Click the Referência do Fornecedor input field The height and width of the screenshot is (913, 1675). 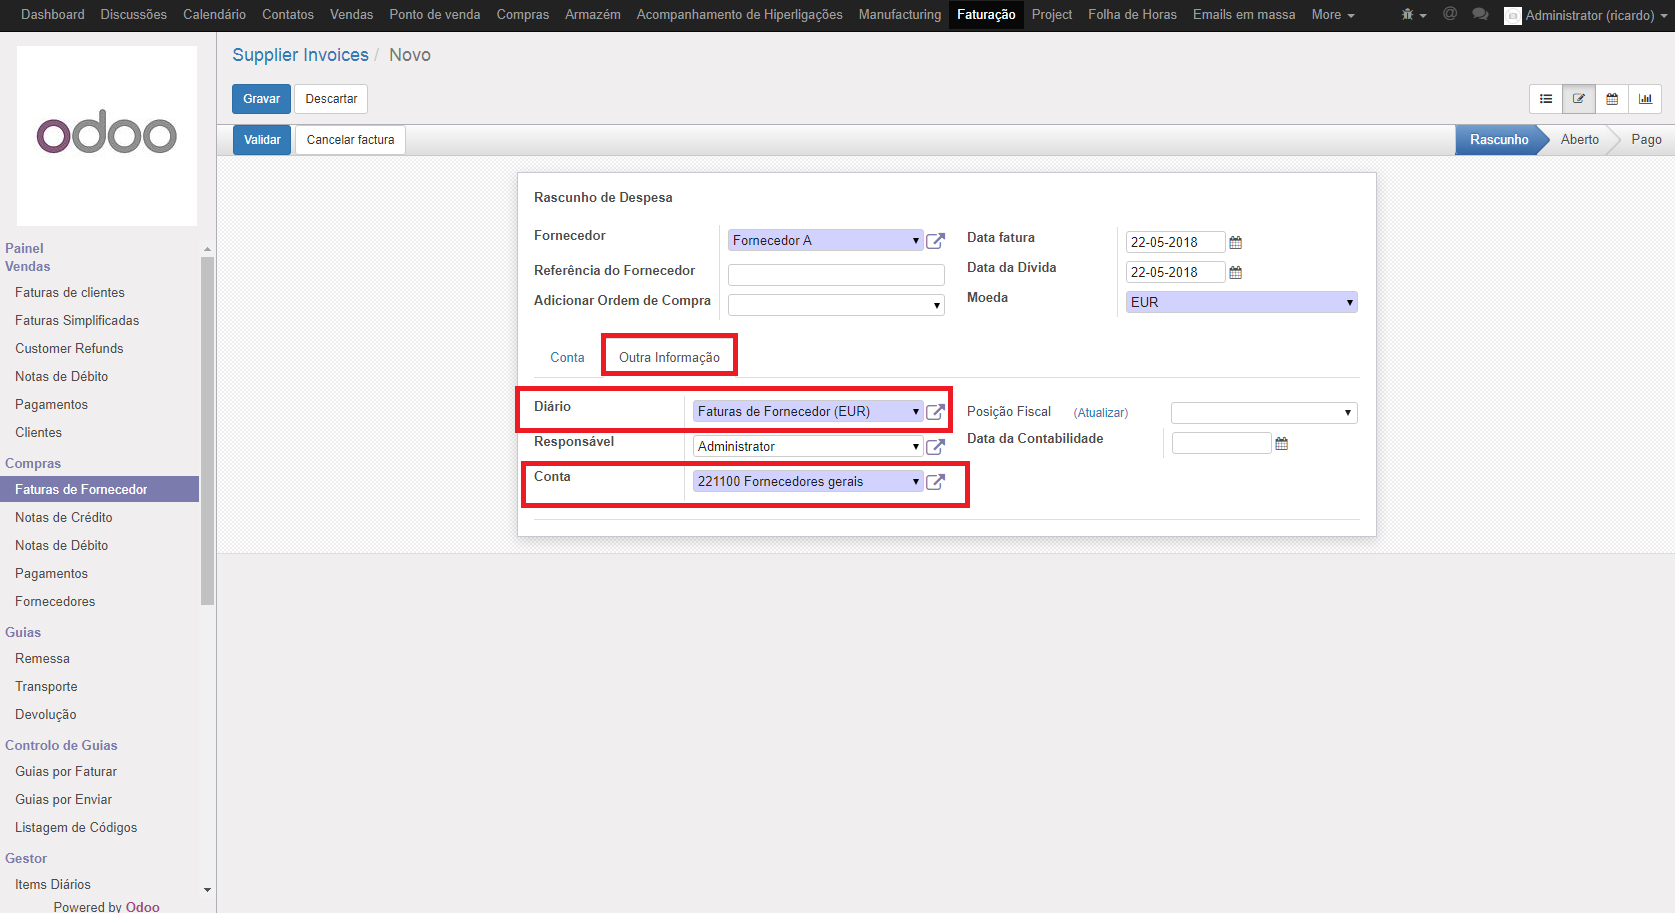836,275
